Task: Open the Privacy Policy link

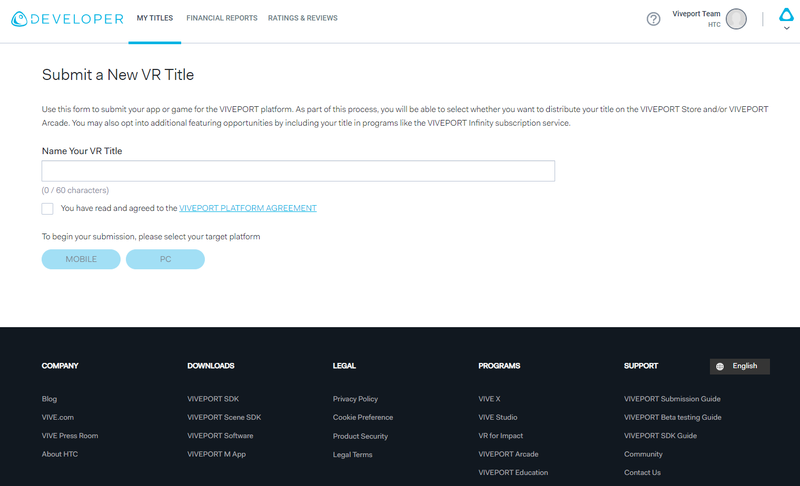Action: click(355, 399)
